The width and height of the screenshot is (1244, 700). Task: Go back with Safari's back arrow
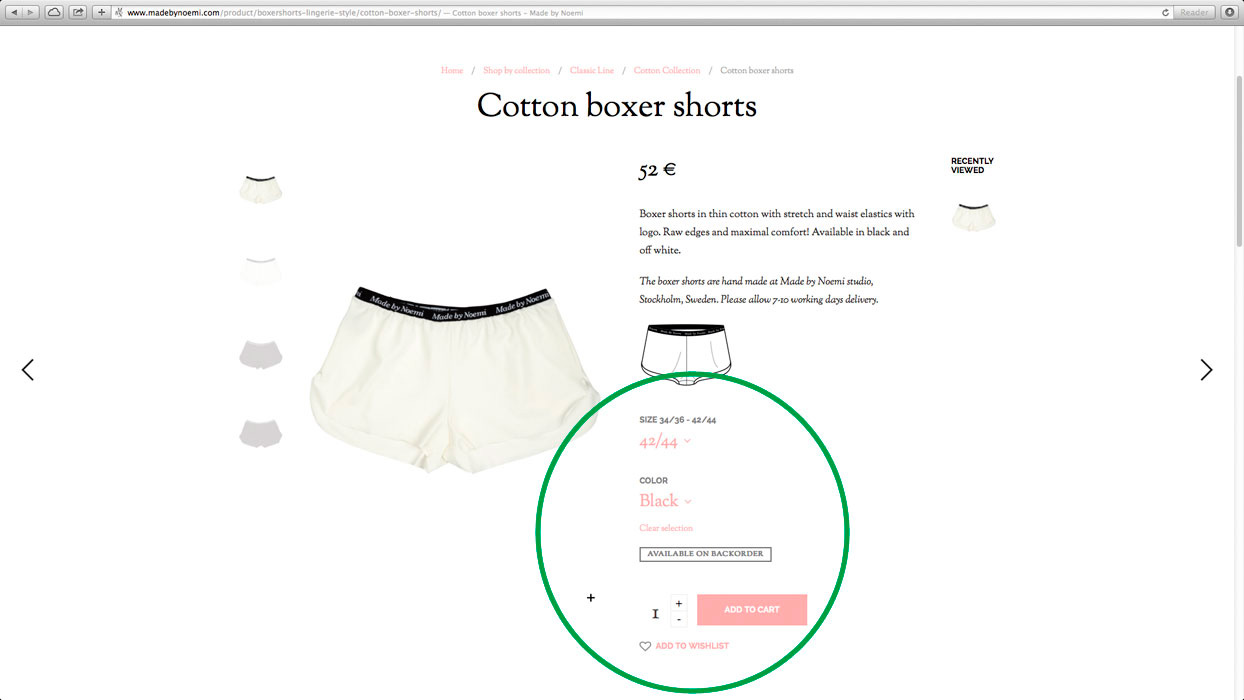[x=14, y=12]
